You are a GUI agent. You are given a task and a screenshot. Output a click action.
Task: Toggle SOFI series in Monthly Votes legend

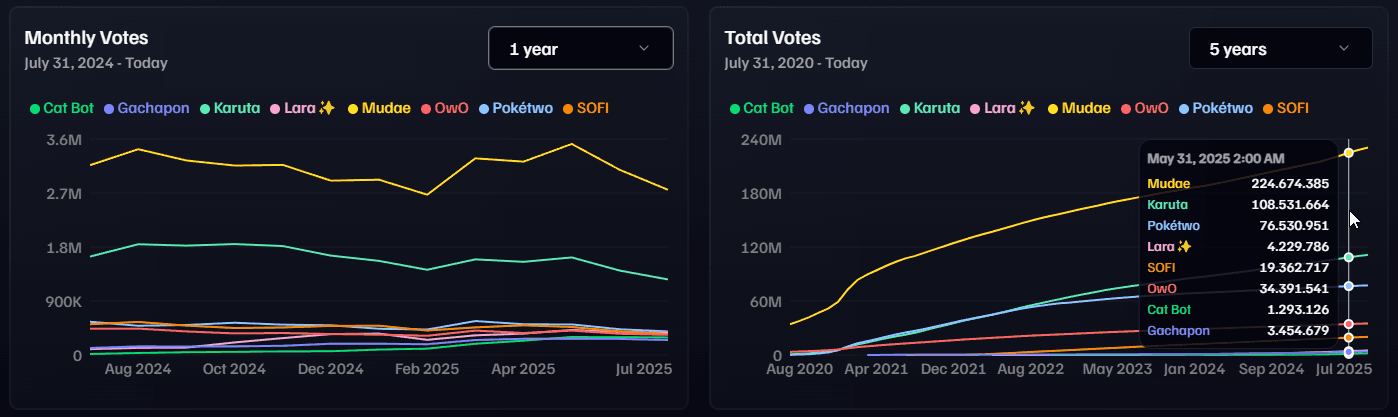pyautogui.click(x=592, y=108)
